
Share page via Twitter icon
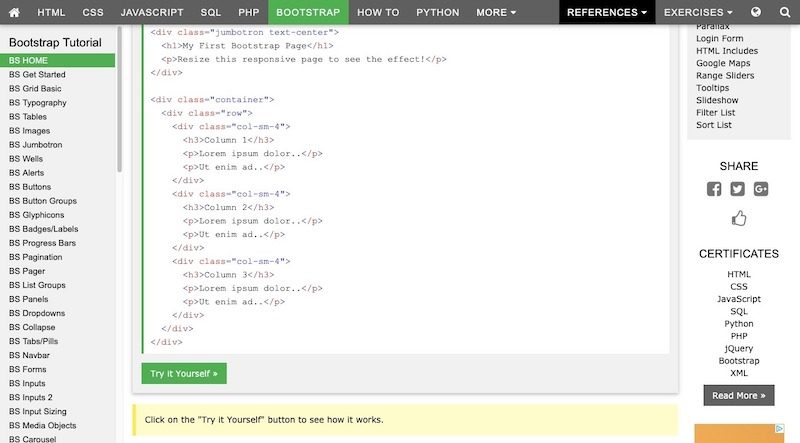click(737, 189)
